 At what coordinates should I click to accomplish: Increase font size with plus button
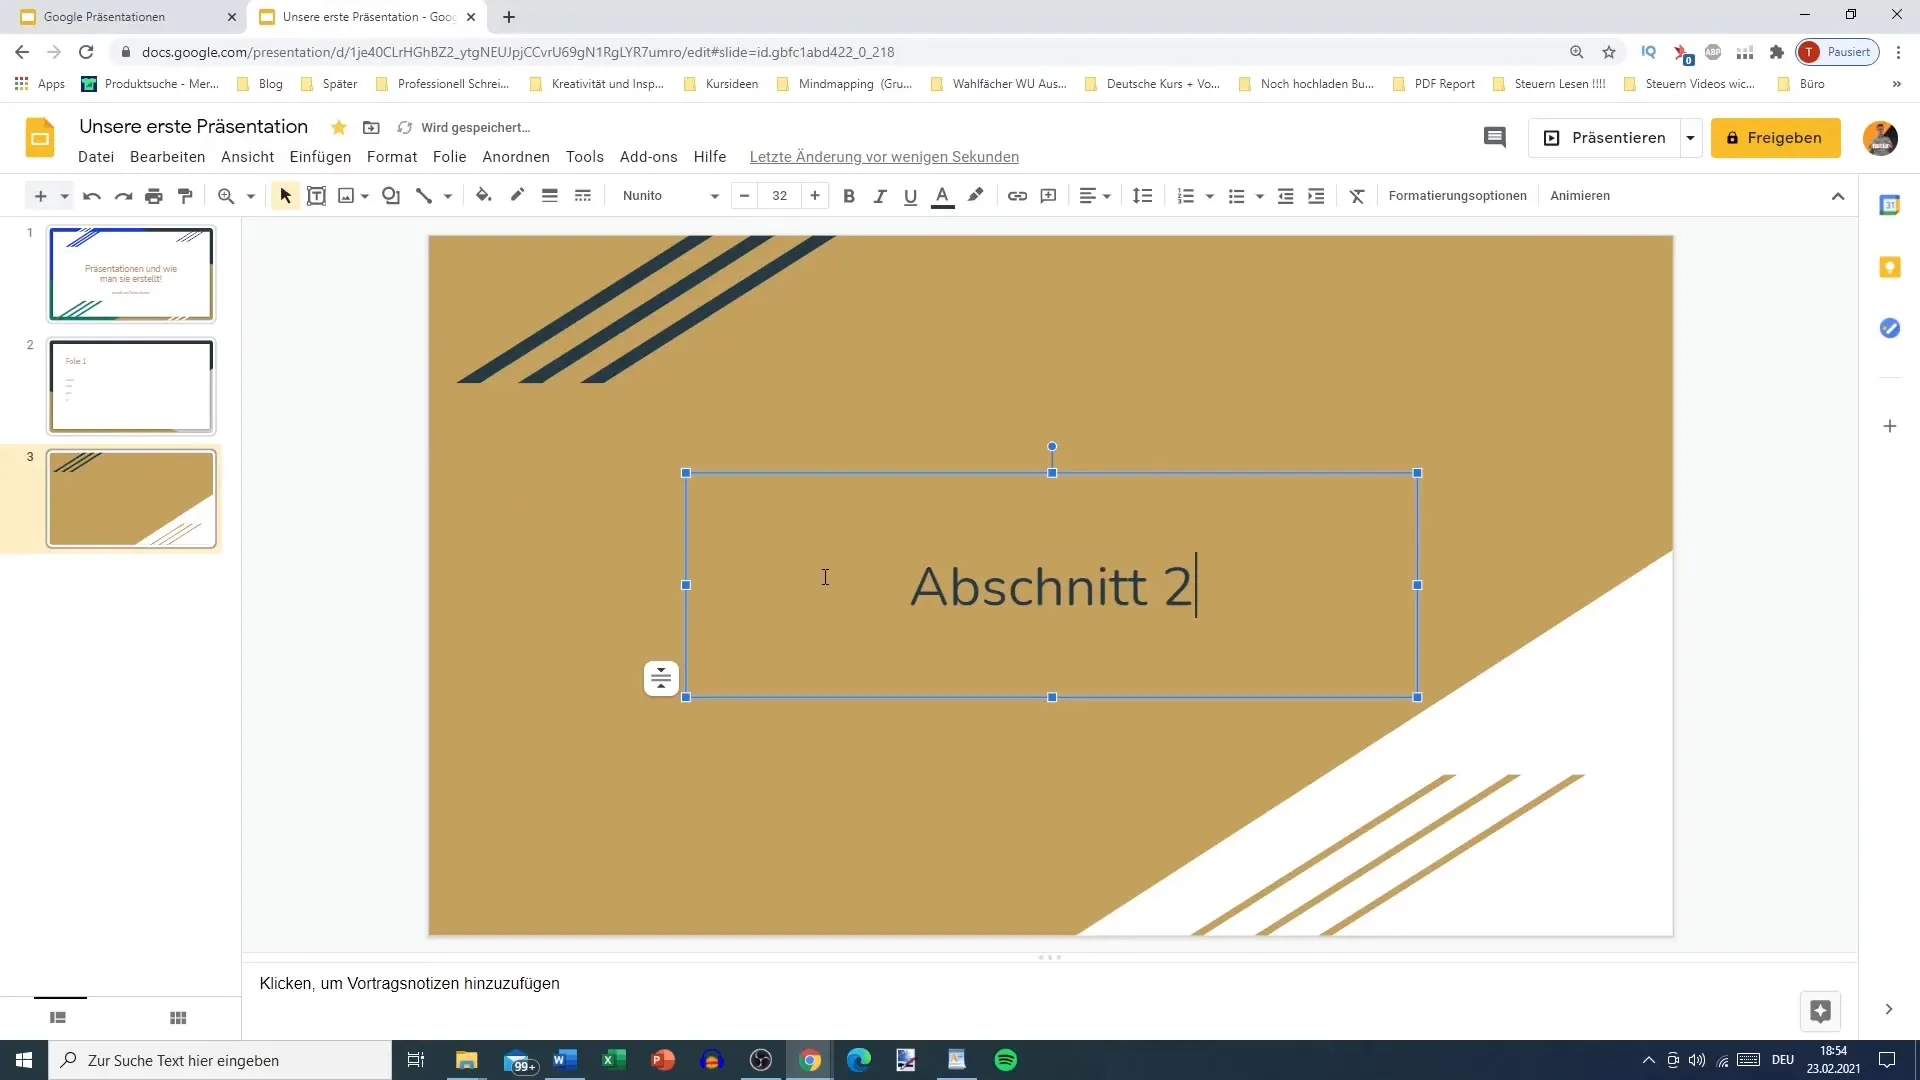815,196
